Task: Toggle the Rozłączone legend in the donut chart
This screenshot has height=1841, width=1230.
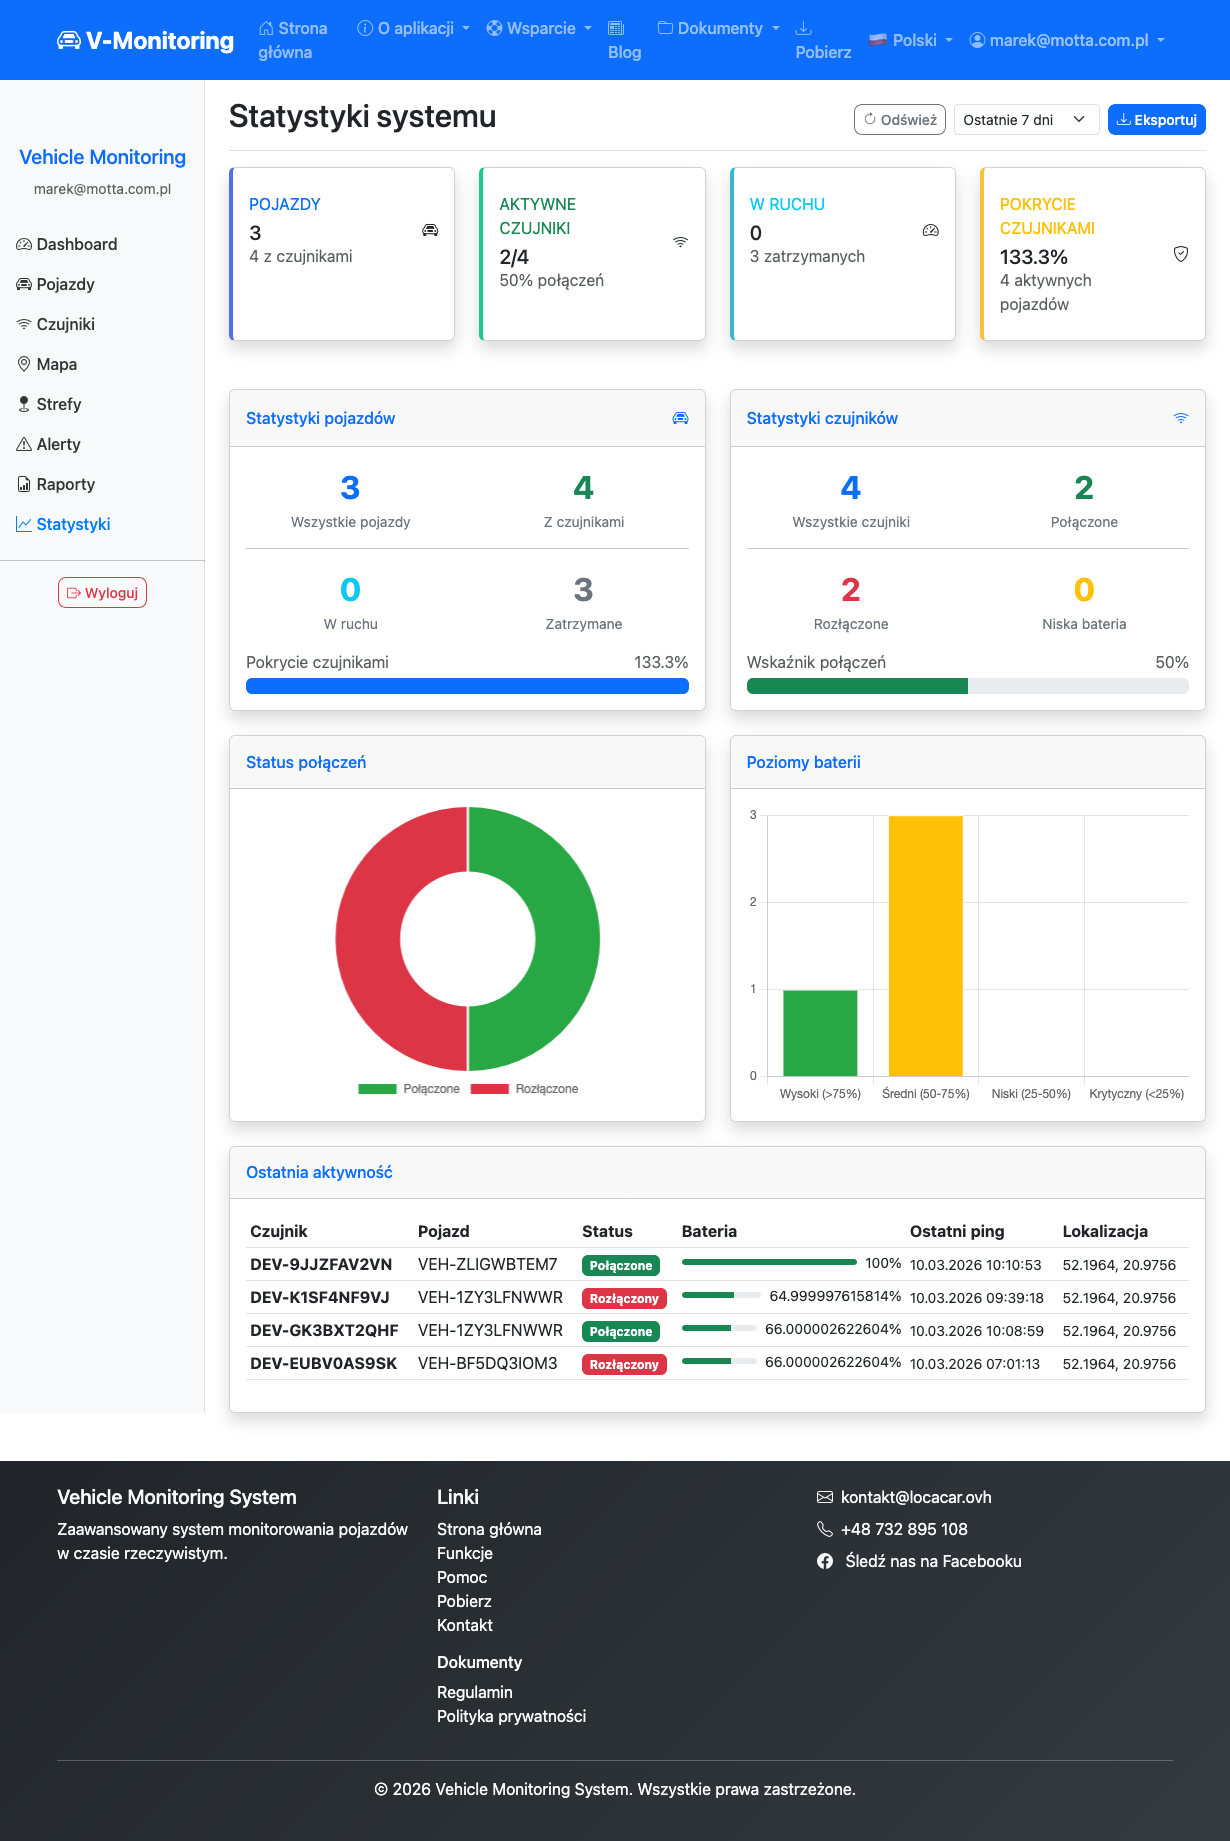Action: pyautogui.click(x=524, y=1089)
